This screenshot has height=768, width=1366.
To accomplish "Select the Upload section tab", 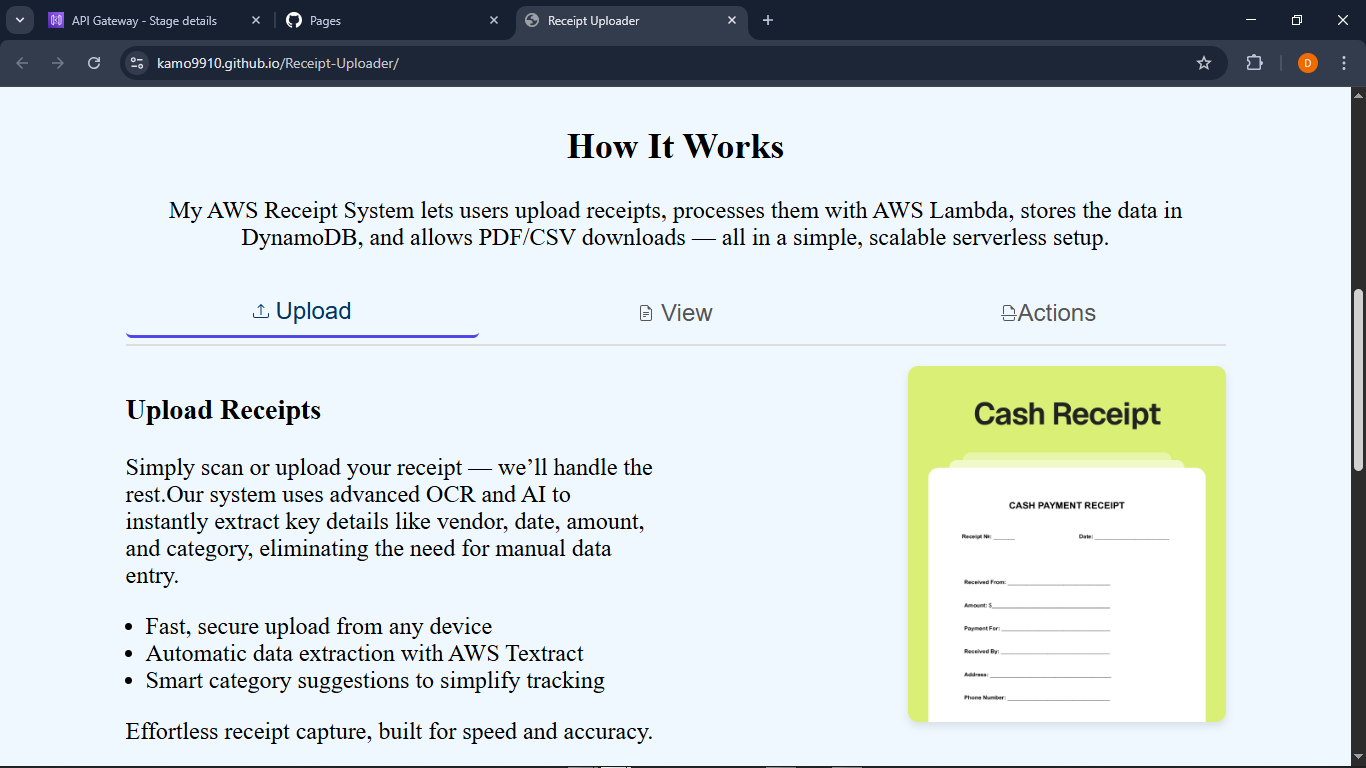I will [x=302, y=312].
